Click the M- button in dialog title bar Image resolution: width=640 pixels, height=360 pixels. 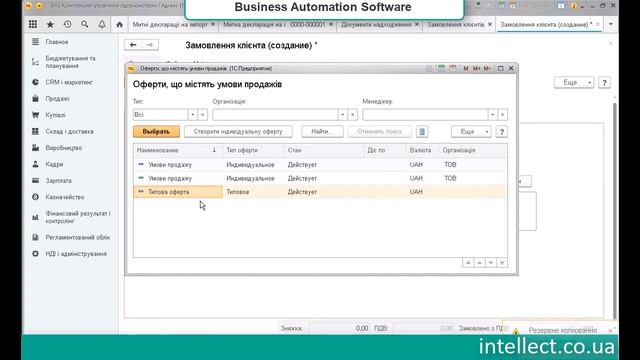pyautogui.click(x=487, y=68)
